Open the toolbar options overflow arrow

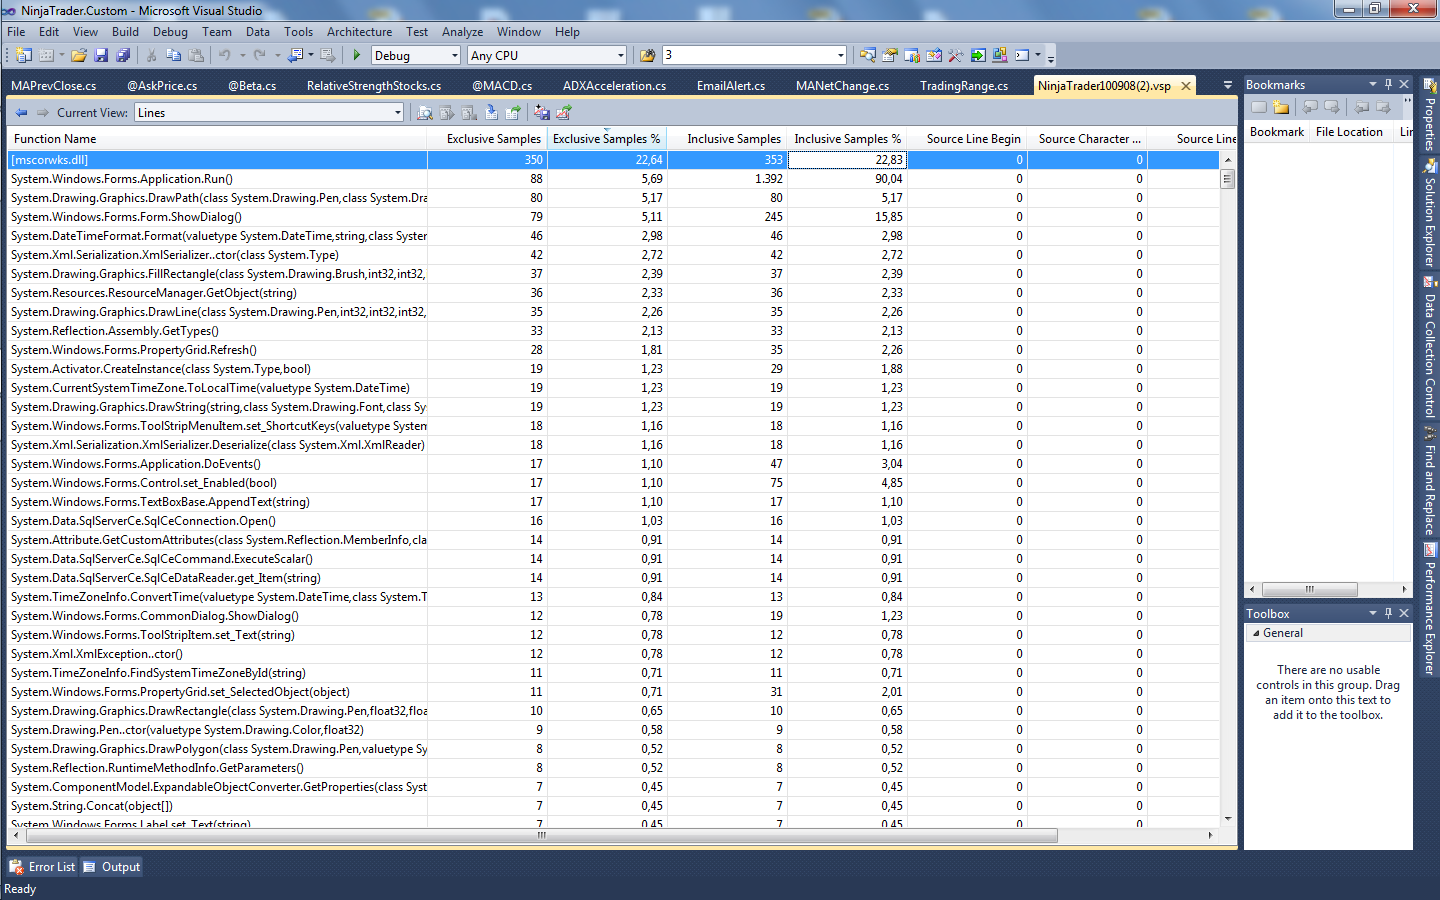(x=1050, y=57)
